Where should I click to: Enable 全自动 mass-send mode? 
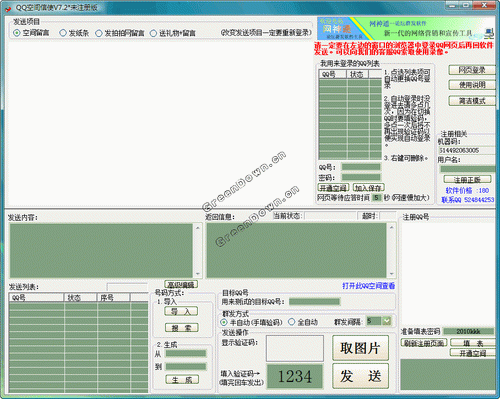292,322
